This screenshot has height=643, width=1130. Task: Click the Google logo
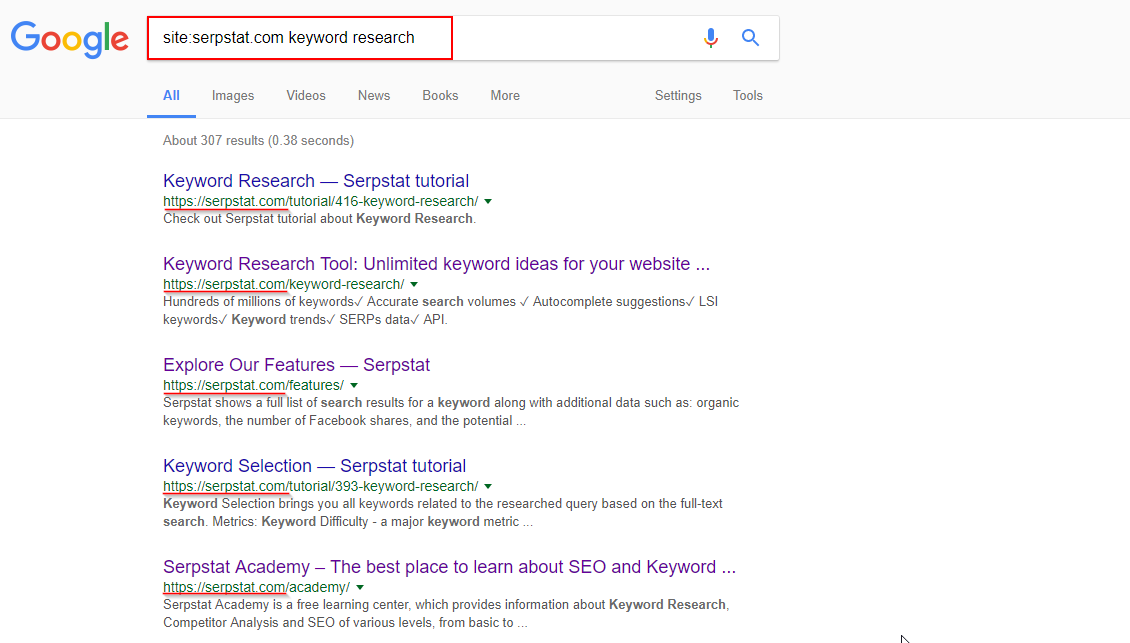coord(70,39)
